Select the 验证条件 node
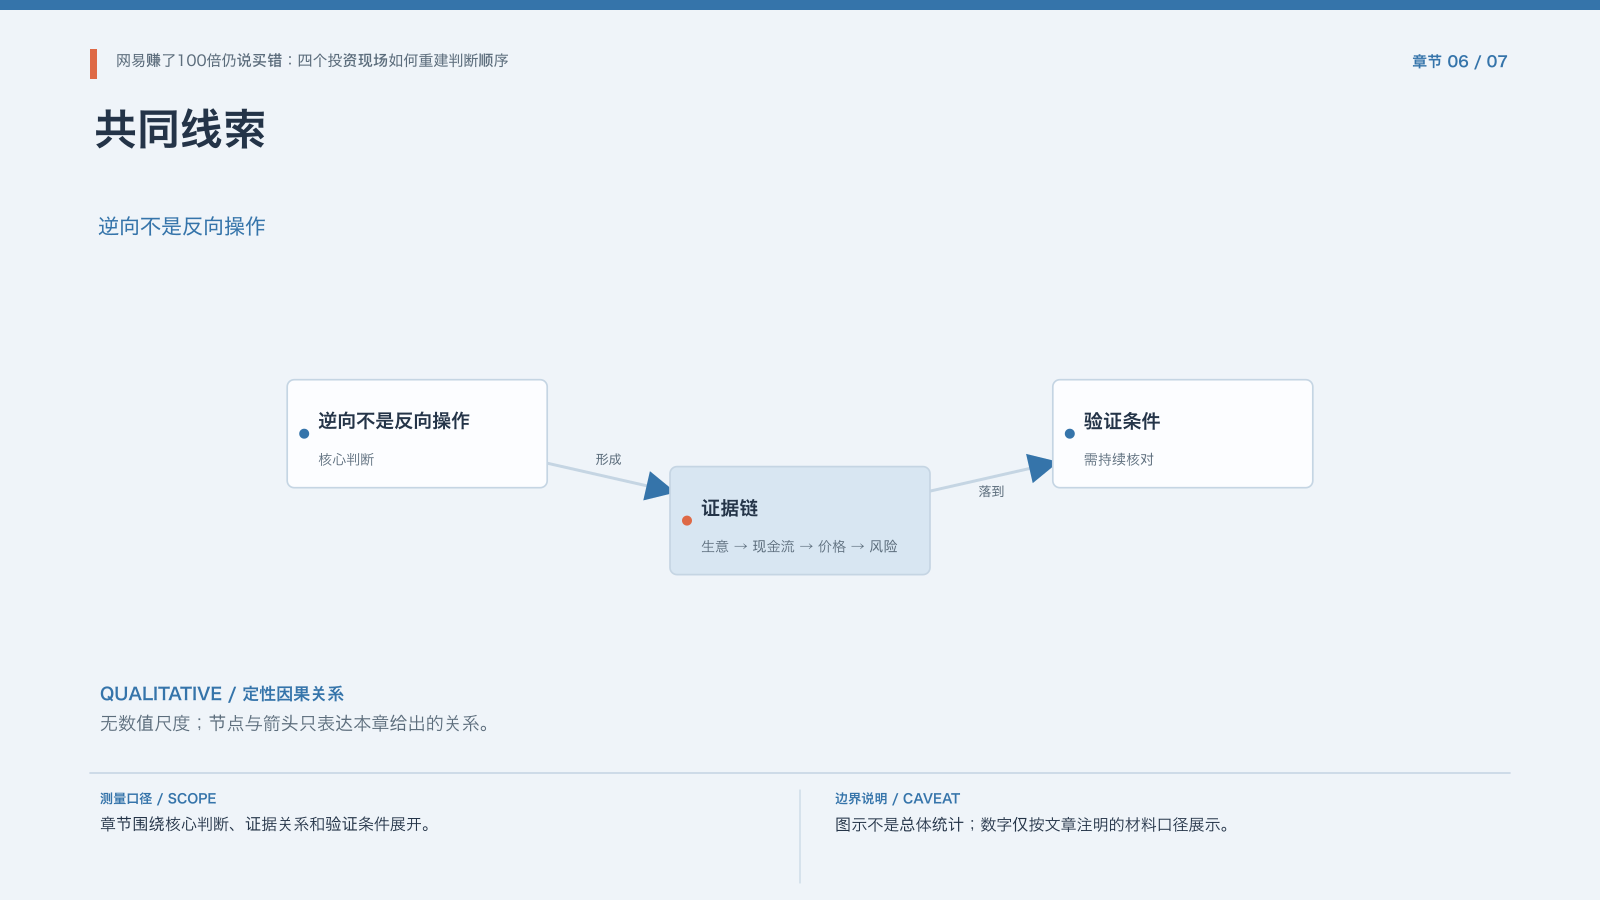Image resolution: width=1600 pixels, height=900 pixels. tap(1183, 434)
